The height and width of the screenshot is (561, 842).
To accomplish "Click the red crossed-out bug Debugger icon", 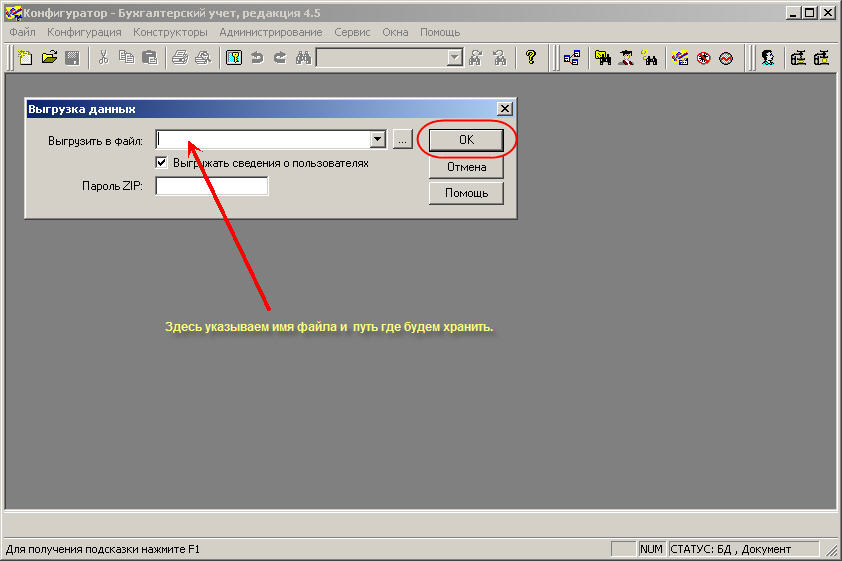I will coord(703,57).
